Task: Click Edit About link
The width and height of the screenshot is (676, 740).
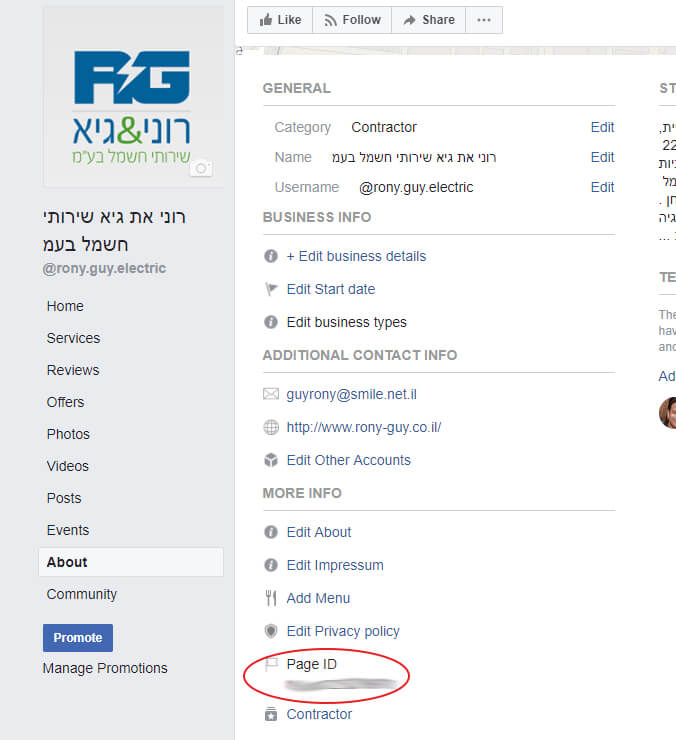Action: point(319,532)
